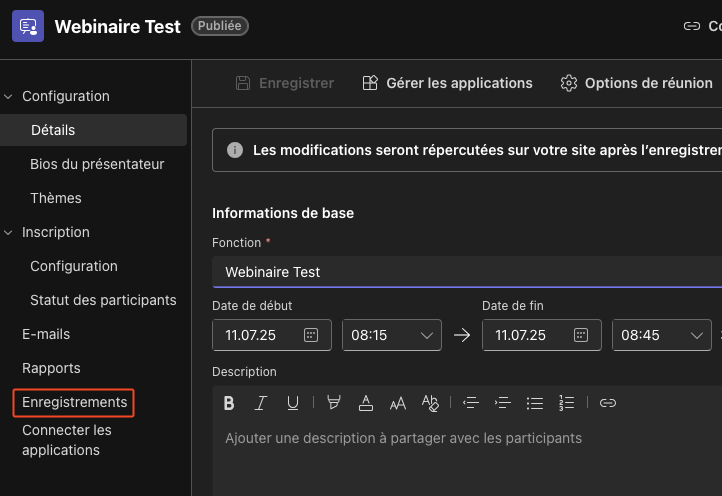Screen dimensions: 722x496
Task: Insert a link in the description
Action: click(608, 403)
